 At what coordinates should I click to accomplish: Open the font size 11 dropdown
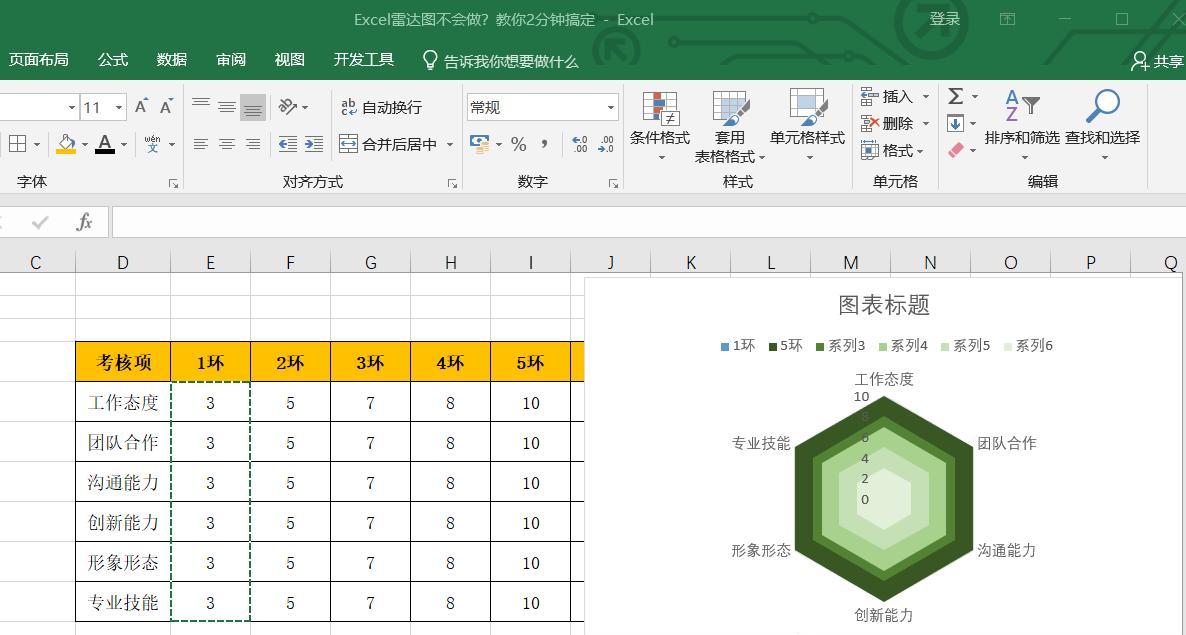pyautogui.click(x=119, y=107)
